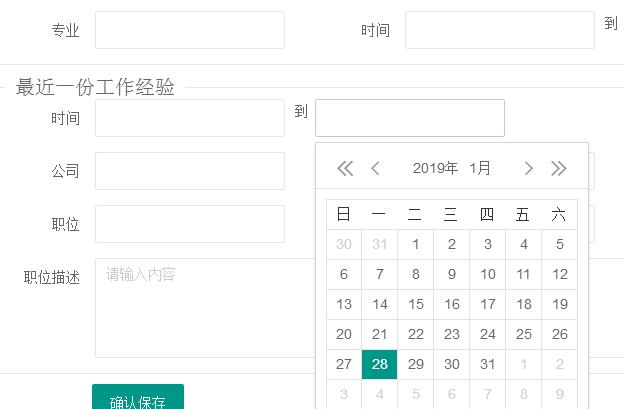Select January 21 in calendar
This screenshot has width=624, height=409.
[x=380, y=334]
